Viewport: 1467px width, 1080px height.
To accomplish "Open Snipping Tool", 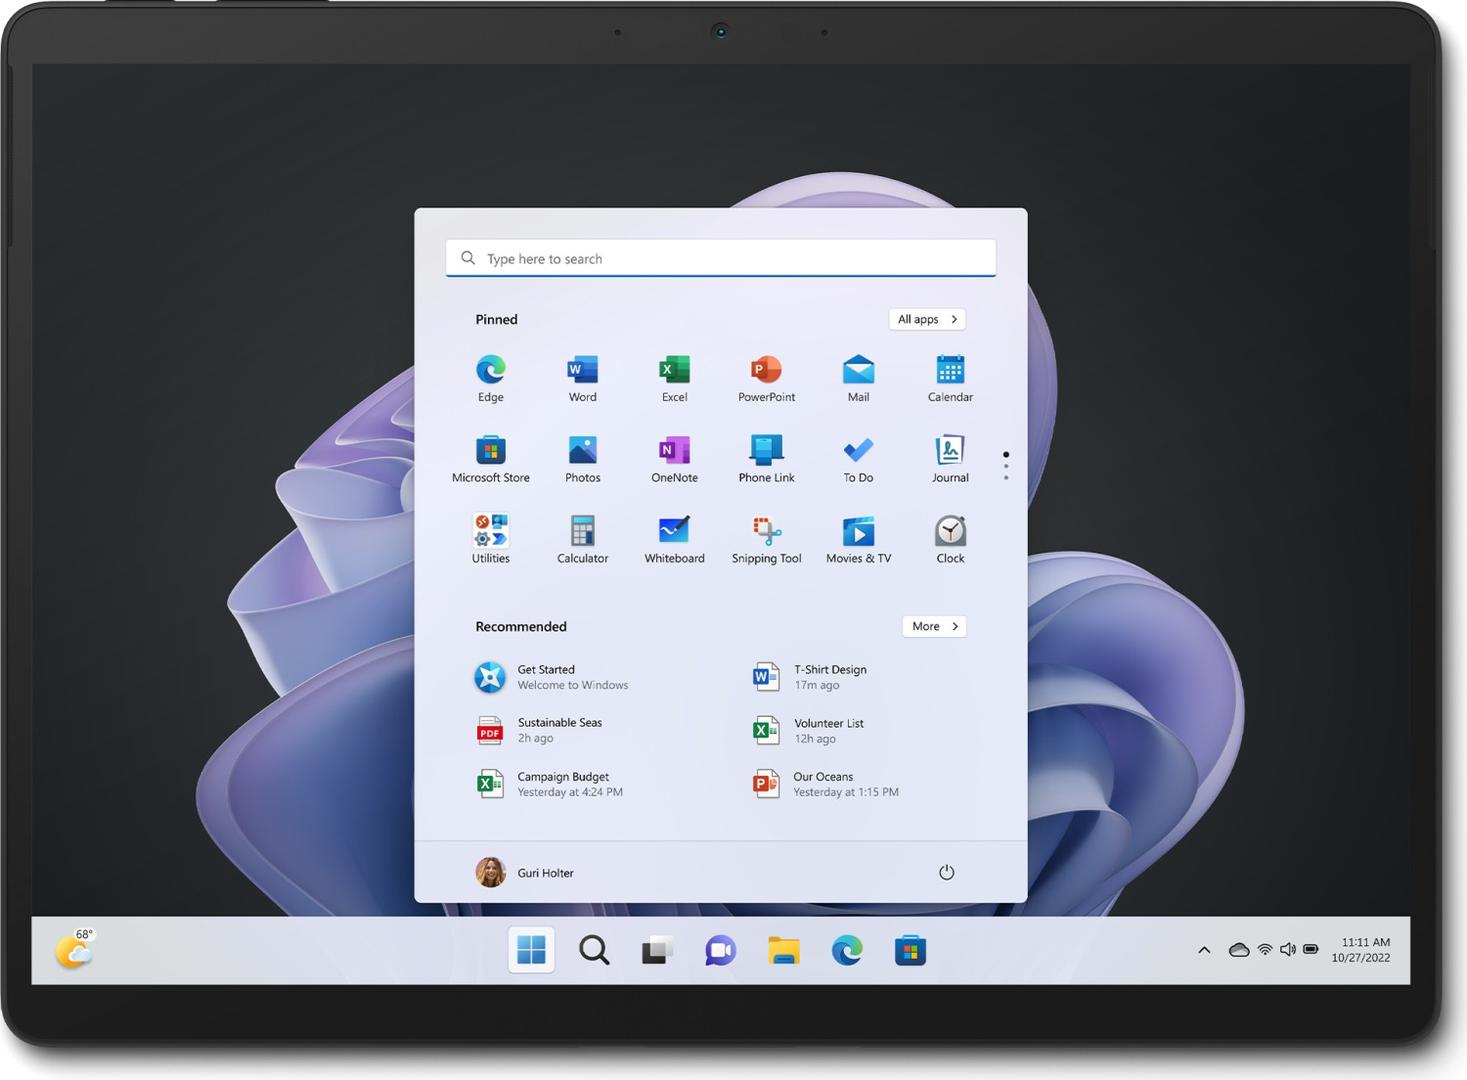I will coord(766,540).
